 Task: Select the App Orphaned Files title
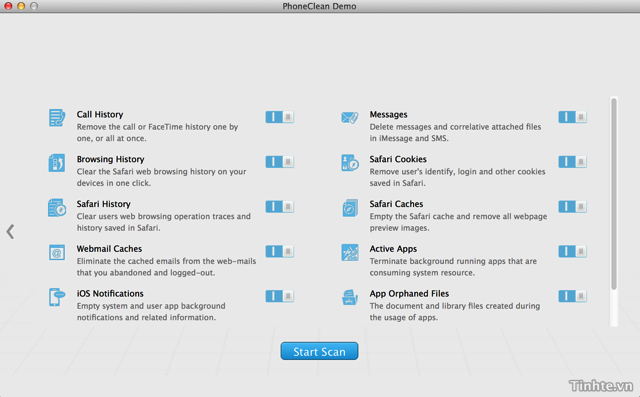pyautogui.click(x=409, y=293)
